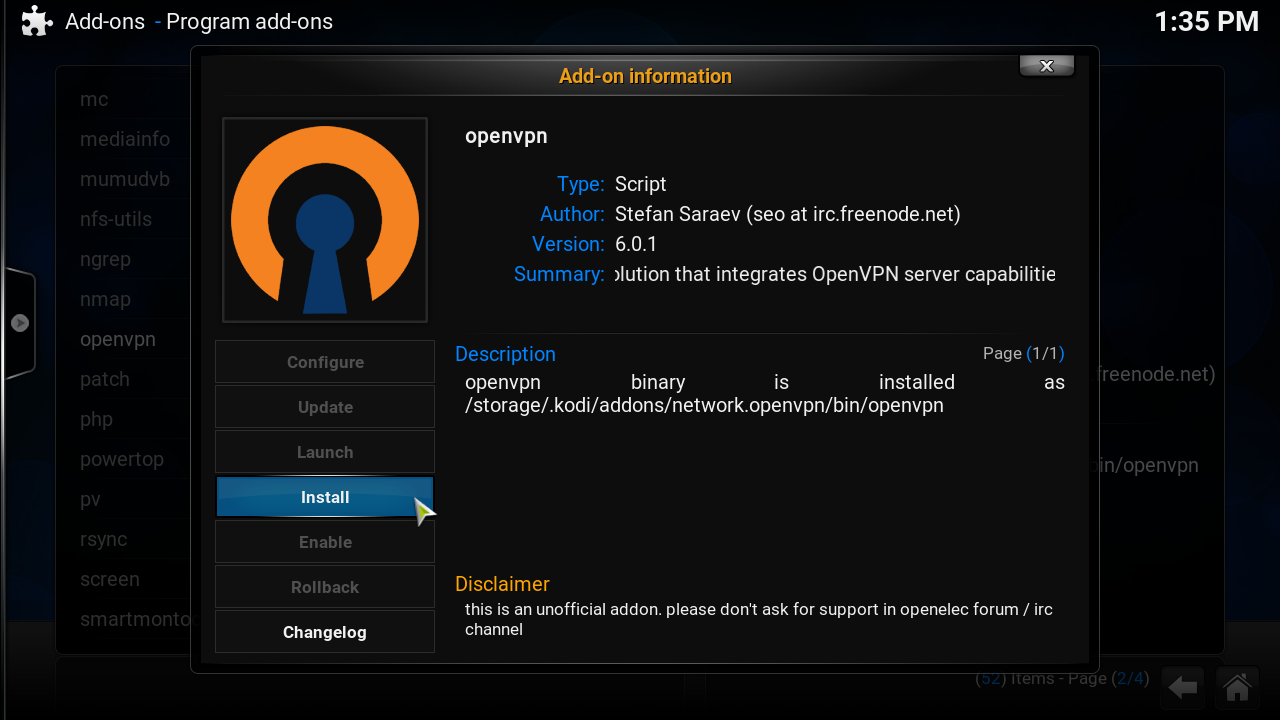Select powertop in the add-on list
Screen dimensions: 1280x720
122,459
